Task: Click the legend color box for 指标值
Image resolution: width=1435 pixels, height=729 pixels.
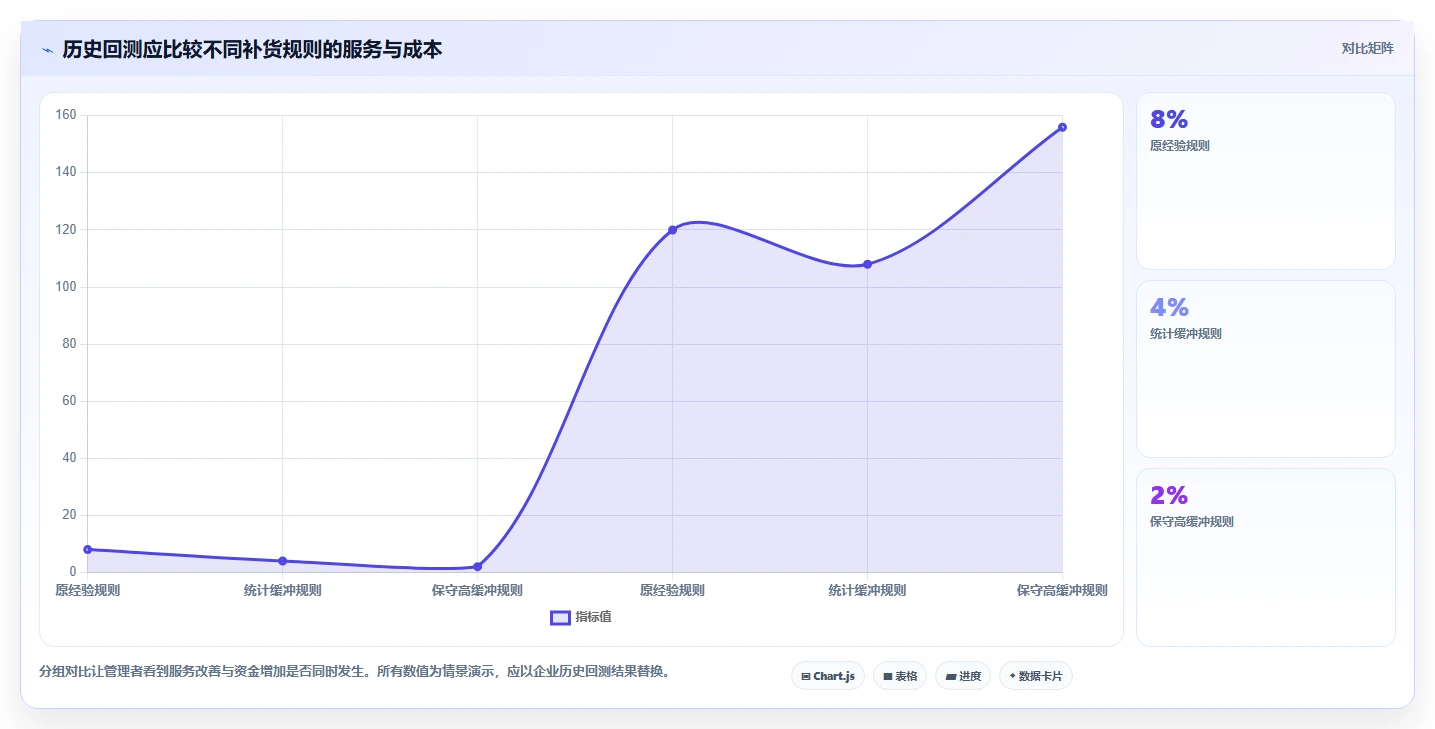Action: (x=560, y=617)
